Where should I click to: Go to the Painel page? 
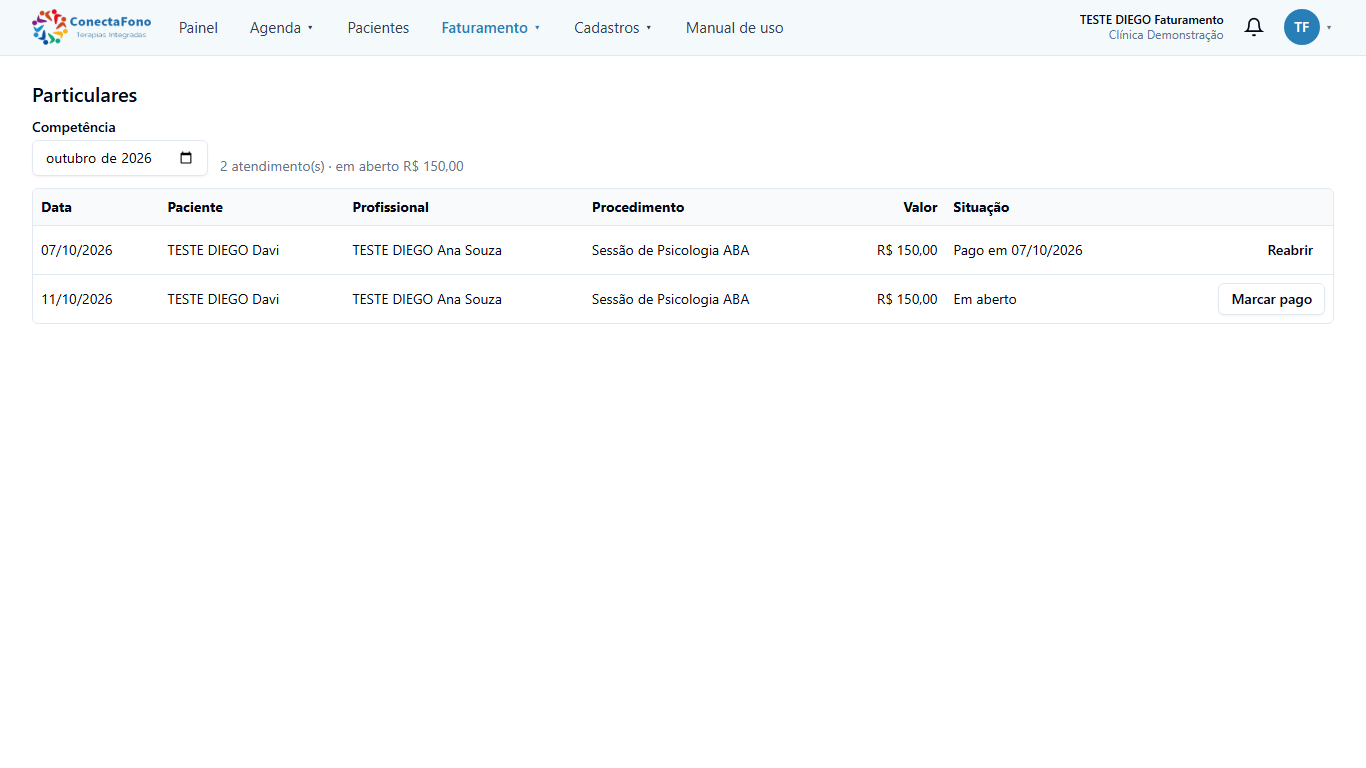pos(198,28)
